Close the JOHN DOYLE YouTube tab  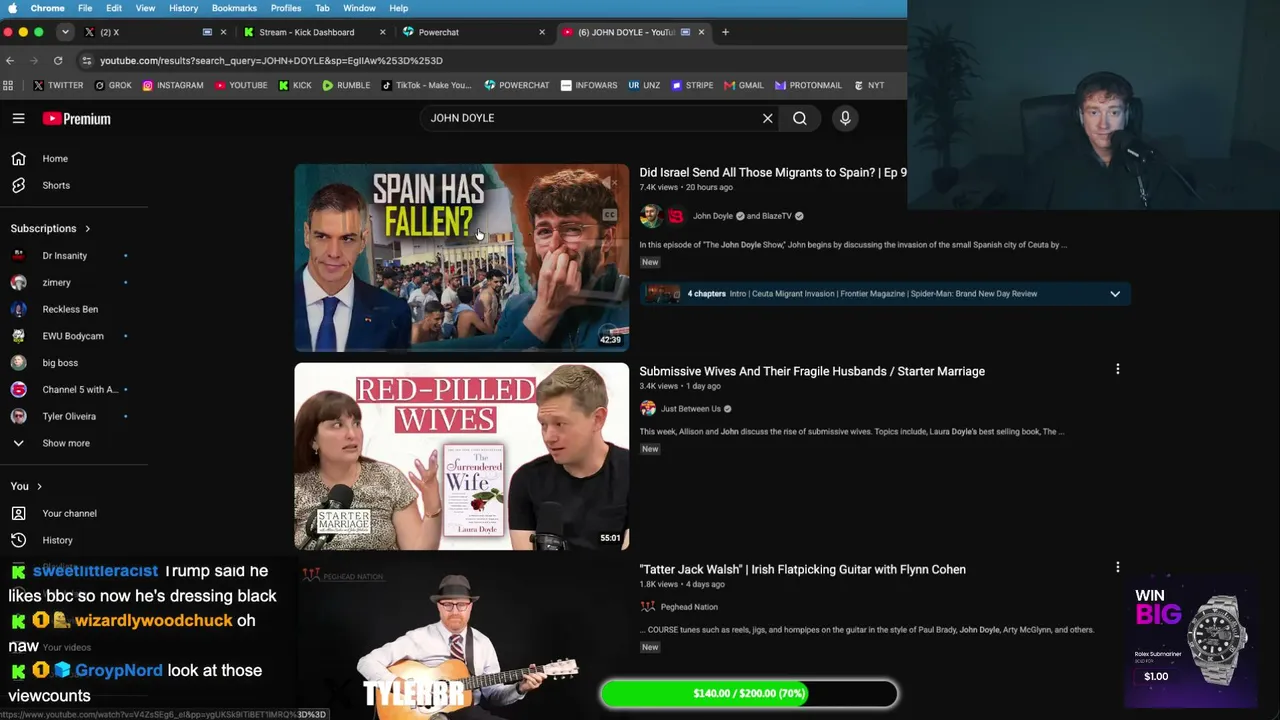[701, 32]
